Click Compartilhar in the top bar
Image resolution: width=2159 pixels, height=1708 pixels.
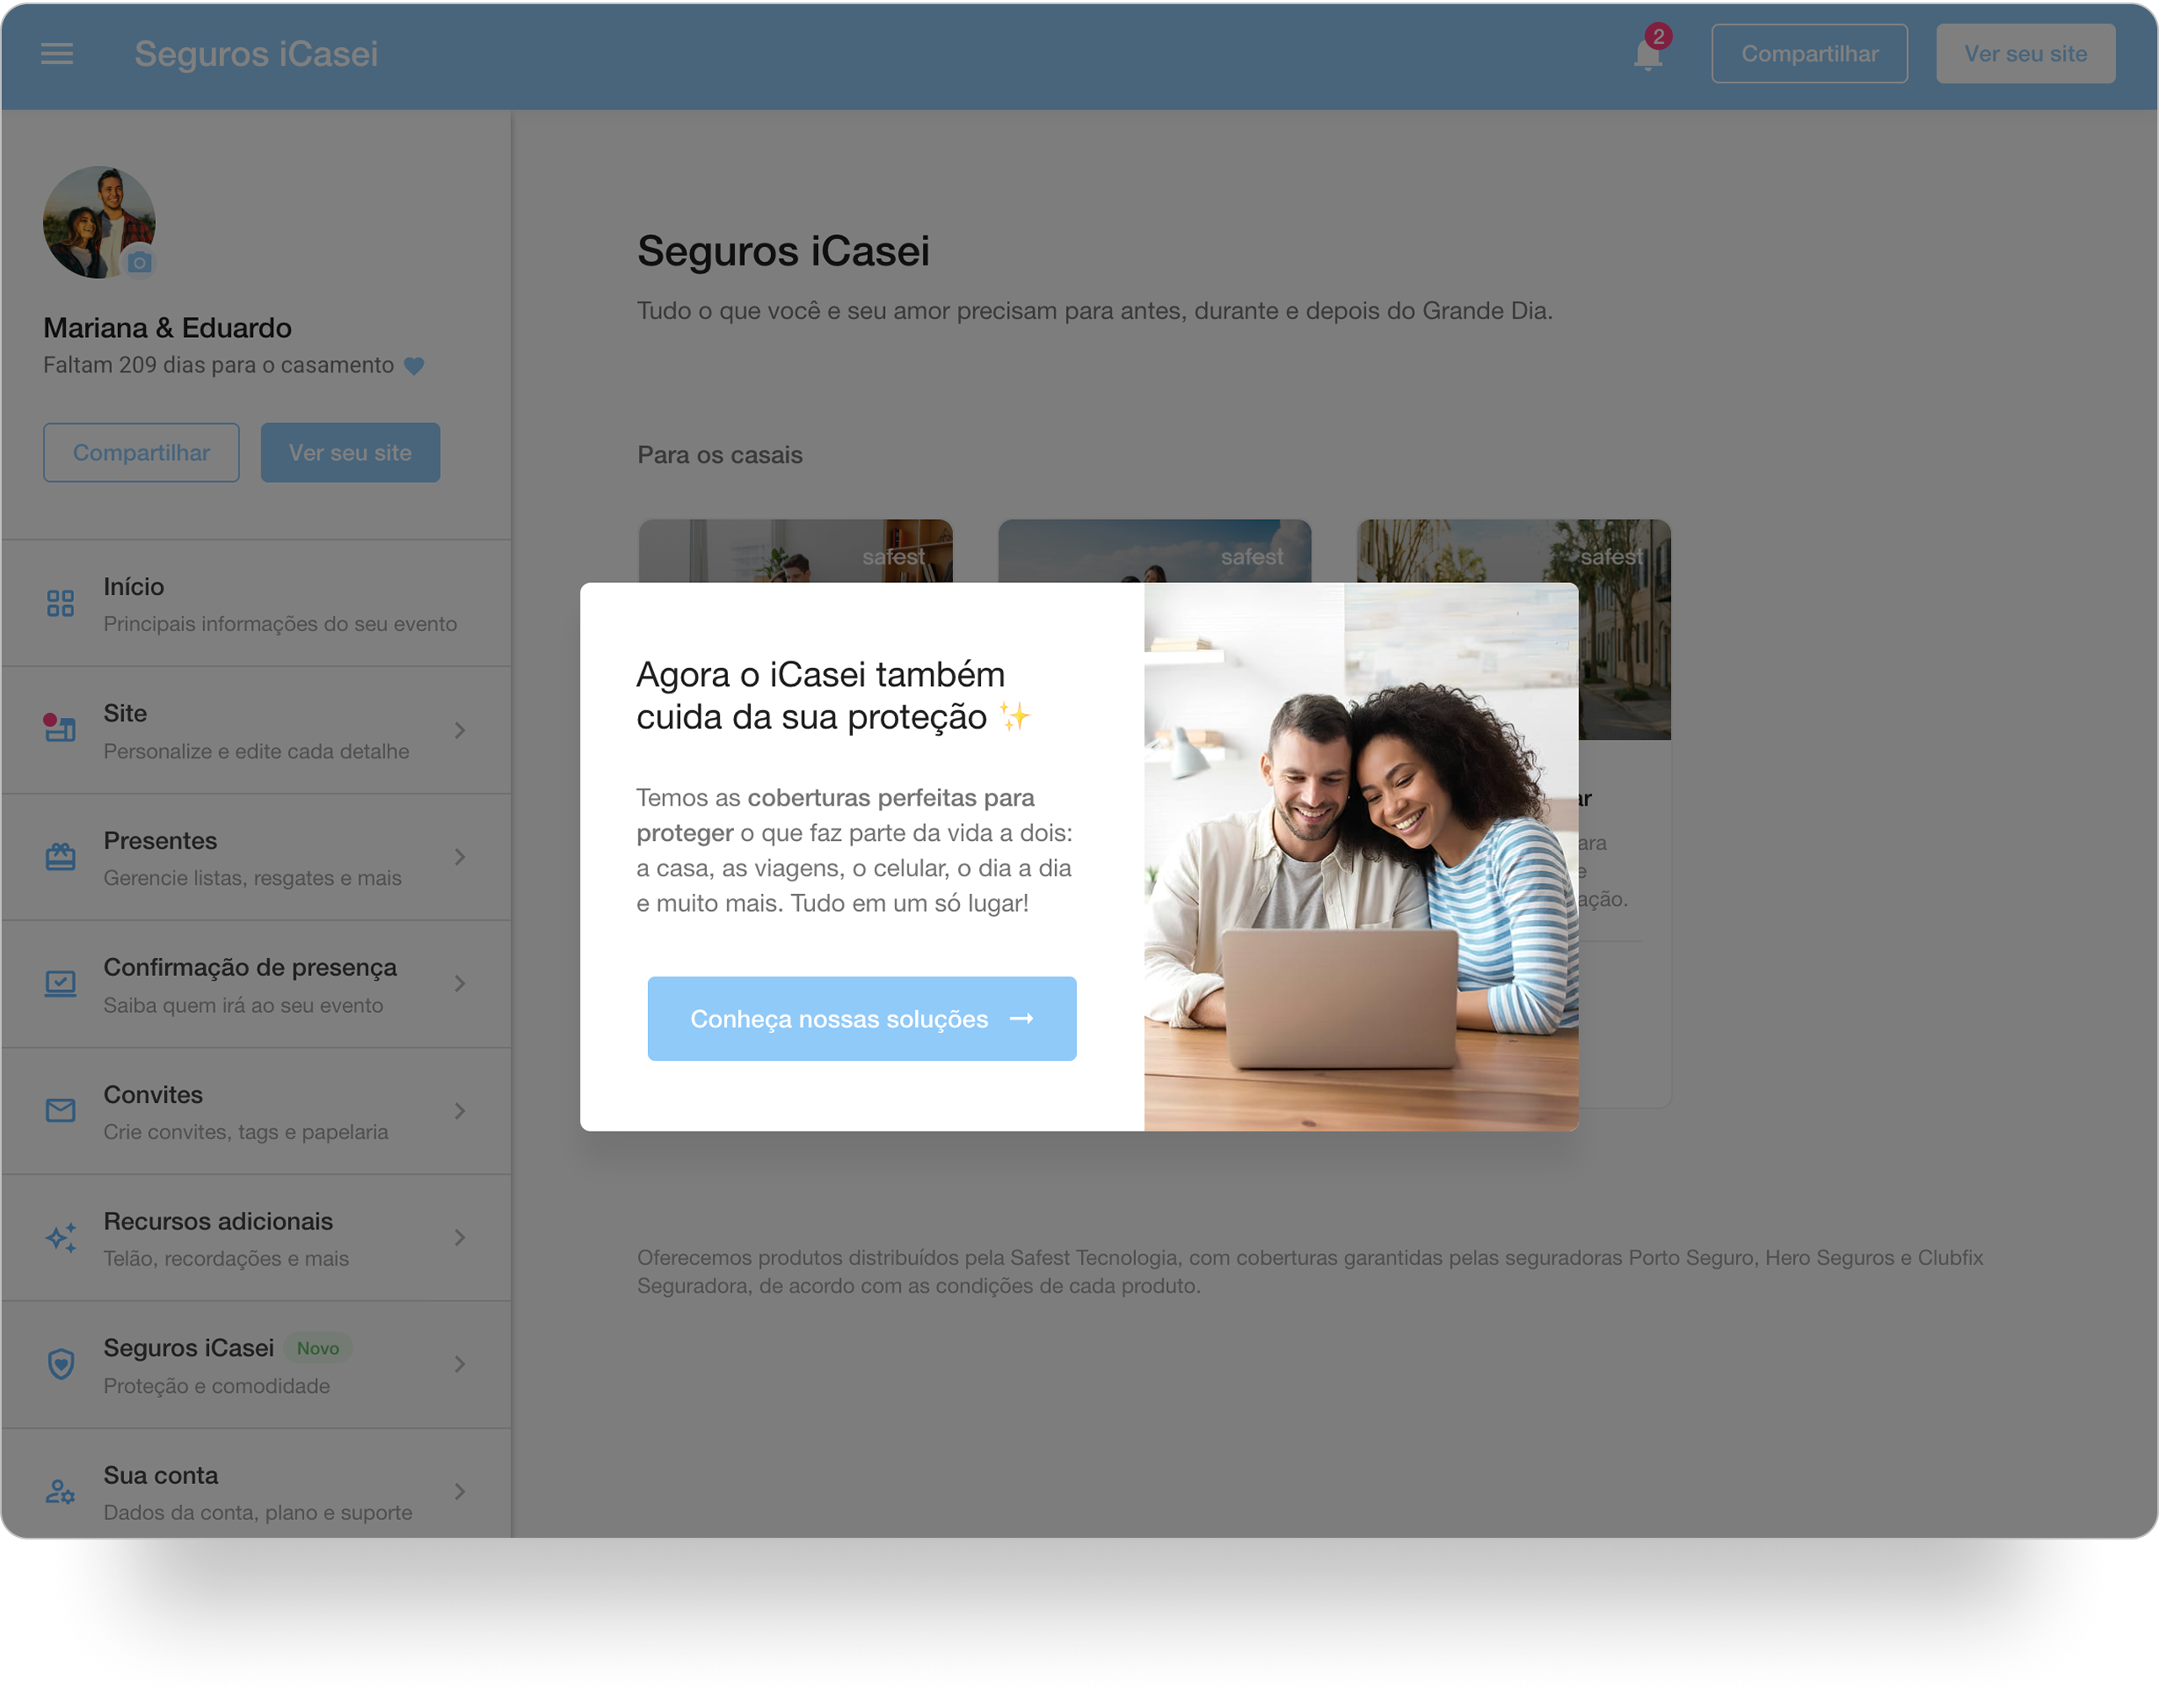(1809, 54)
